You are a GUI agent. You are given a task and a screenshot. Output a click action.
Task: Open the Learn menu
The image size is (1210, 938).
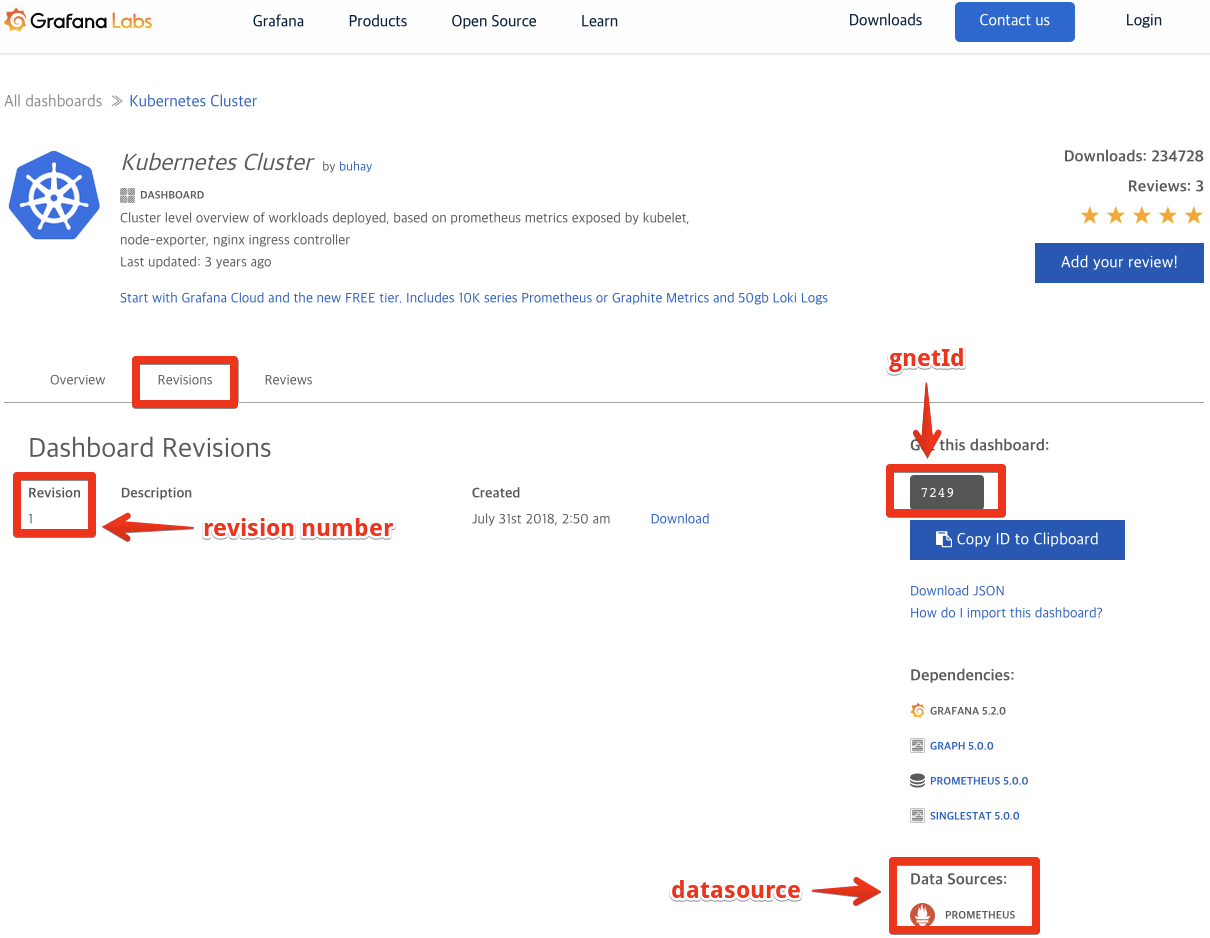pos(599,21)
